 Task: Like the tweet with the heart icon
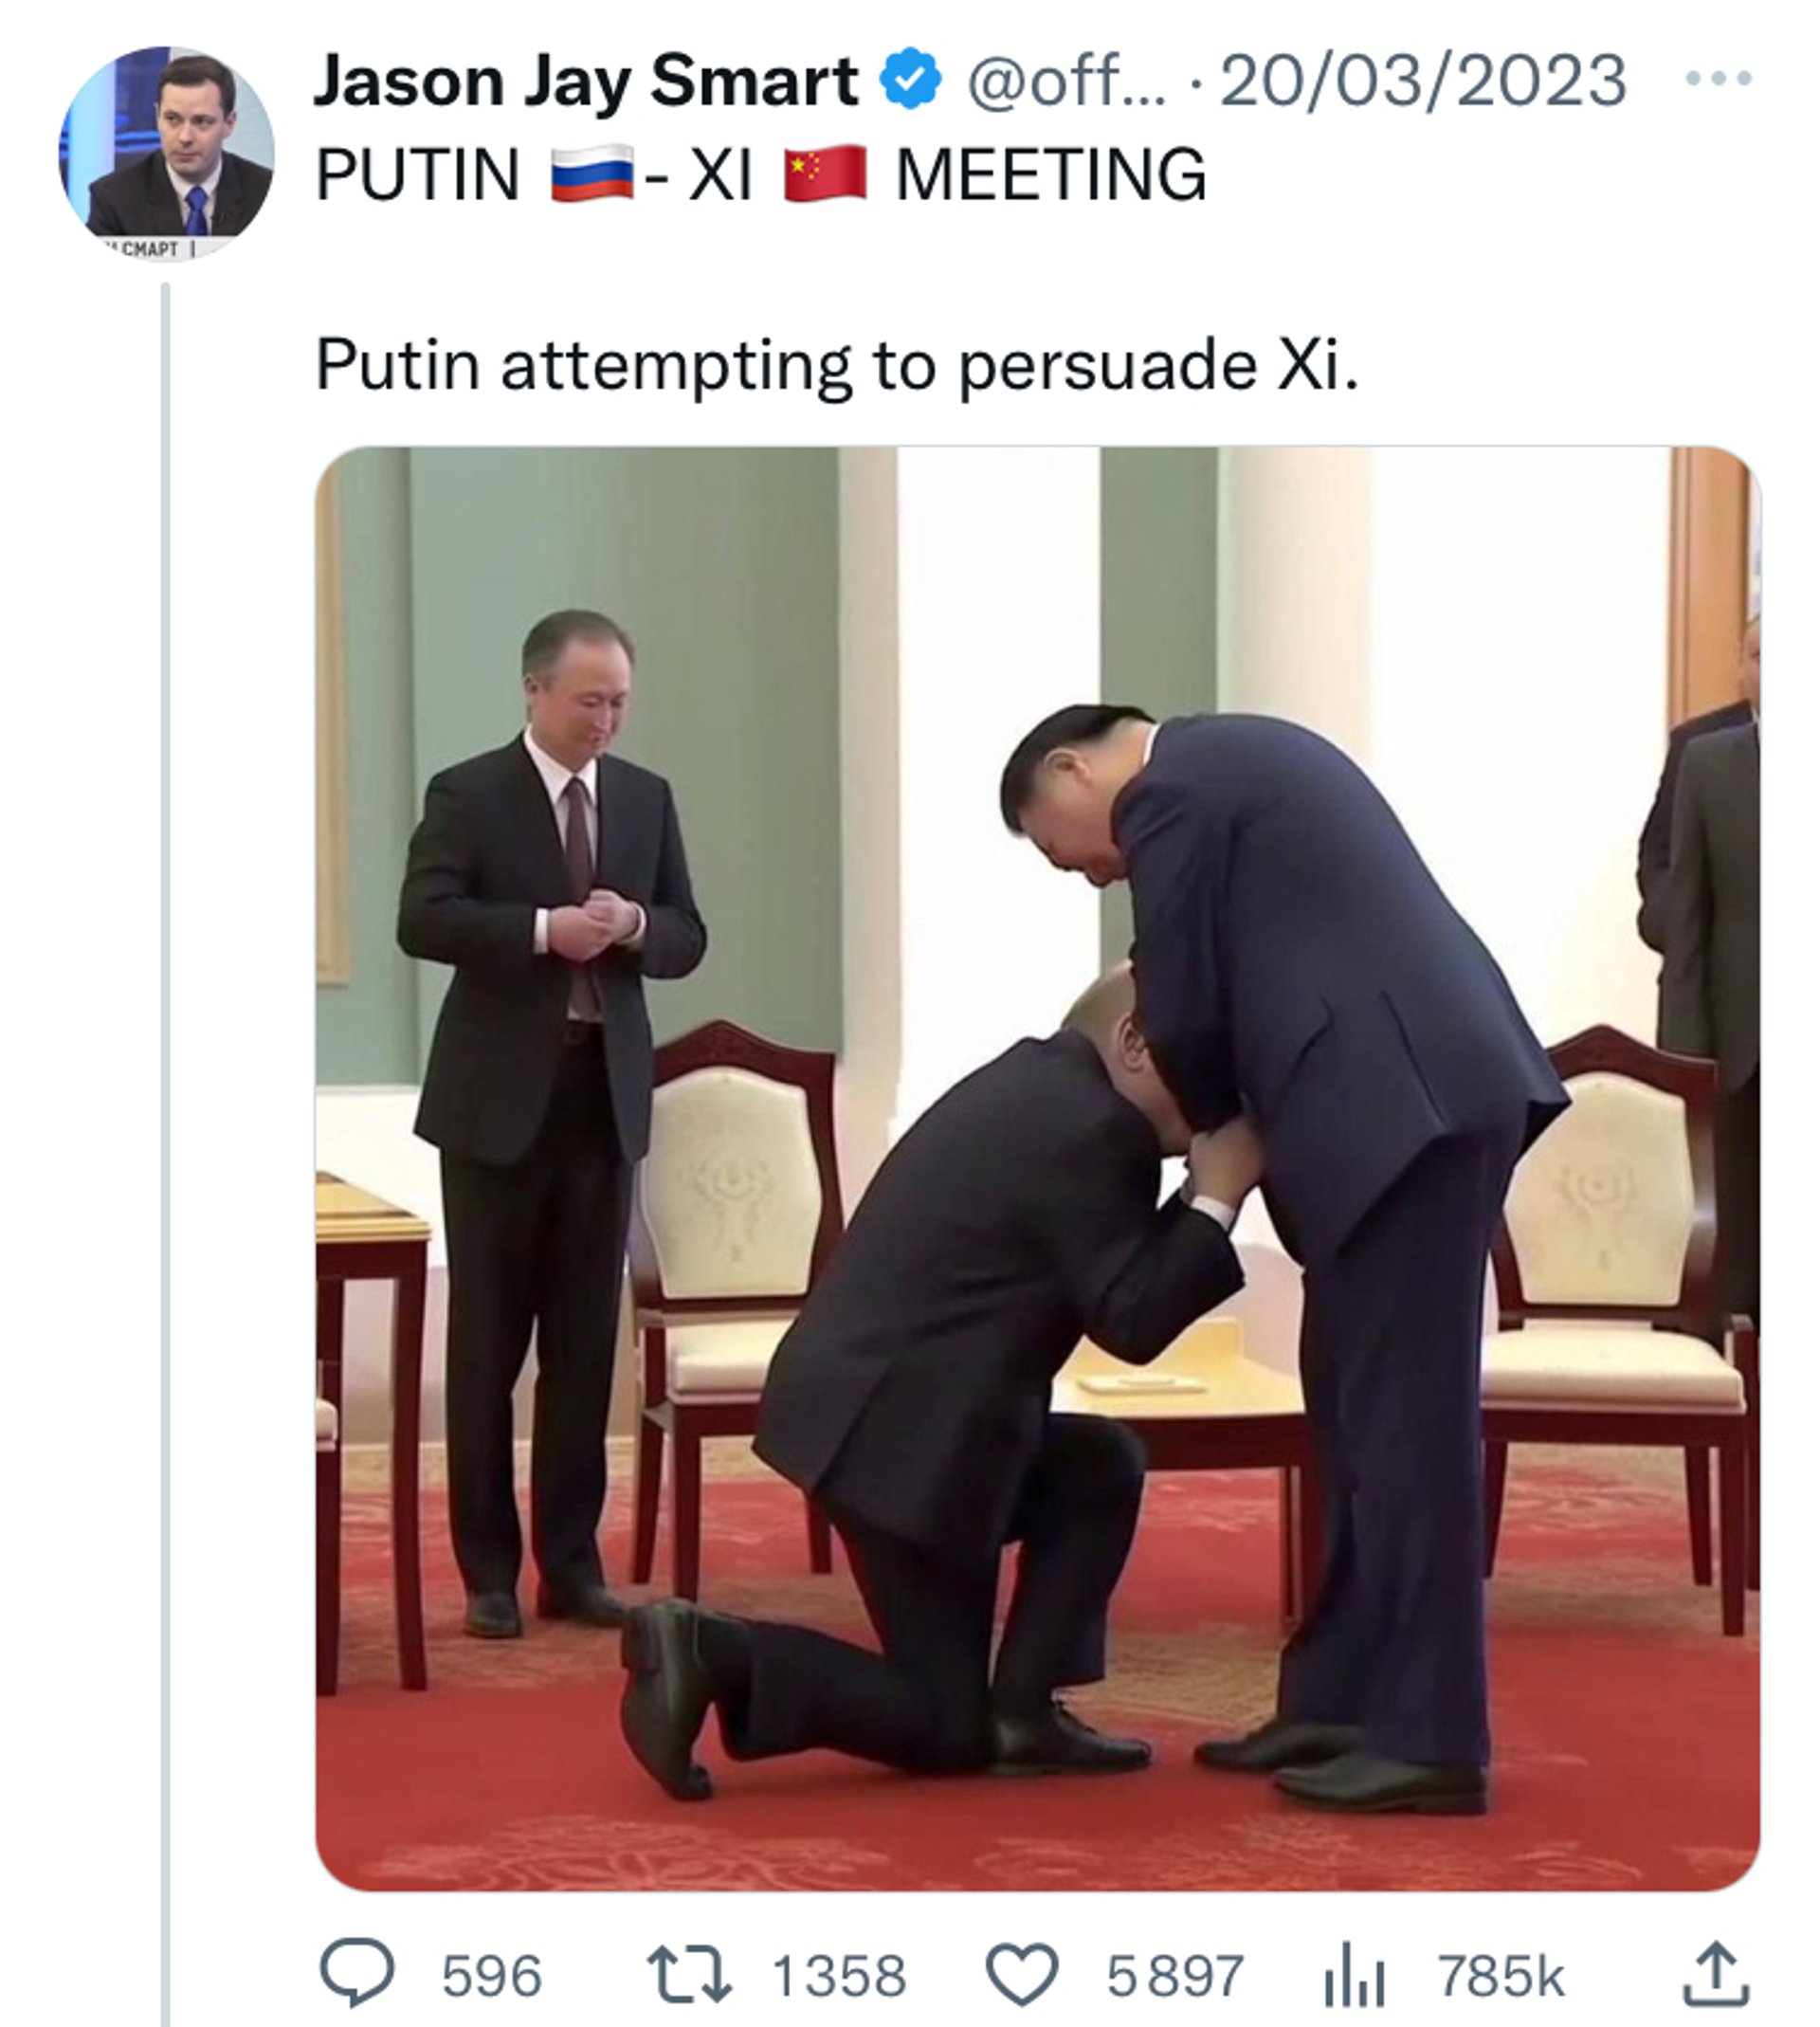coord(1022,1975)
